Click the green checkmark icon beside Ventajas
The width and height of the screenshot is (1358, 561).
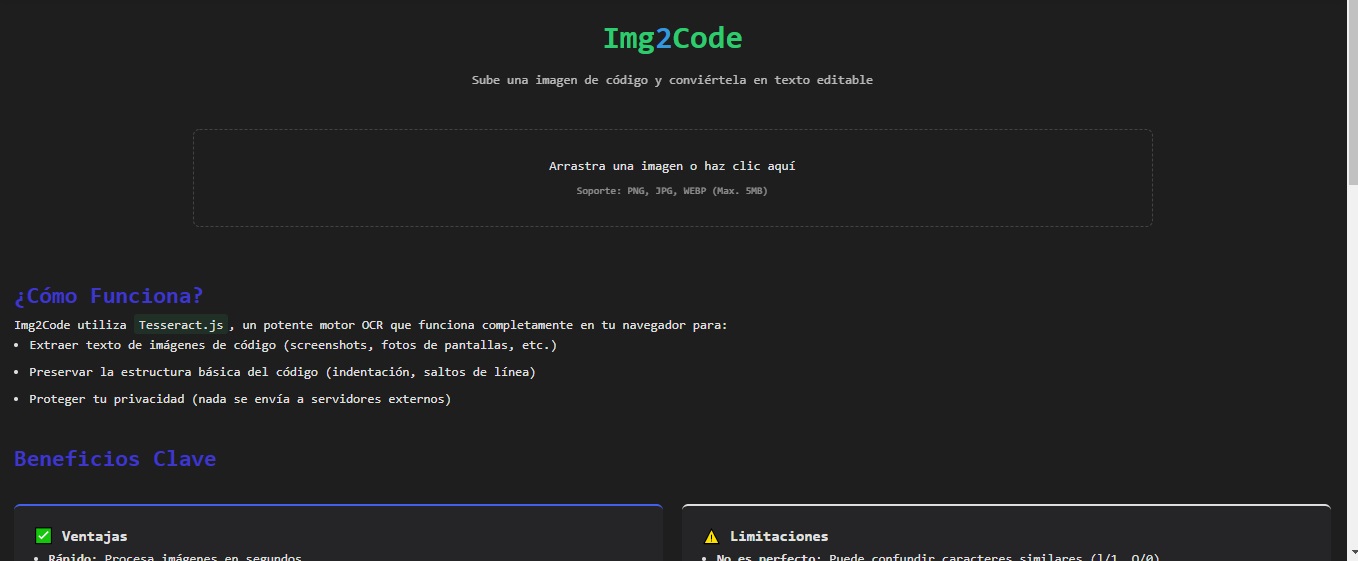point(43,536)
